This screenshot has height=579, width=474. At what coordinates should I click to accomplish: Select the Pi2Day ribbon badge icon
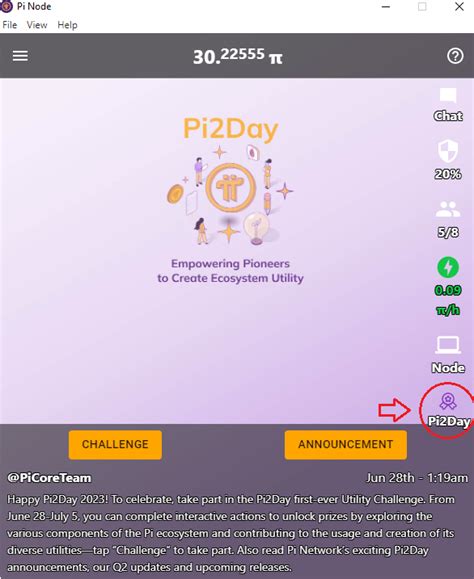[x=448, y=401]
